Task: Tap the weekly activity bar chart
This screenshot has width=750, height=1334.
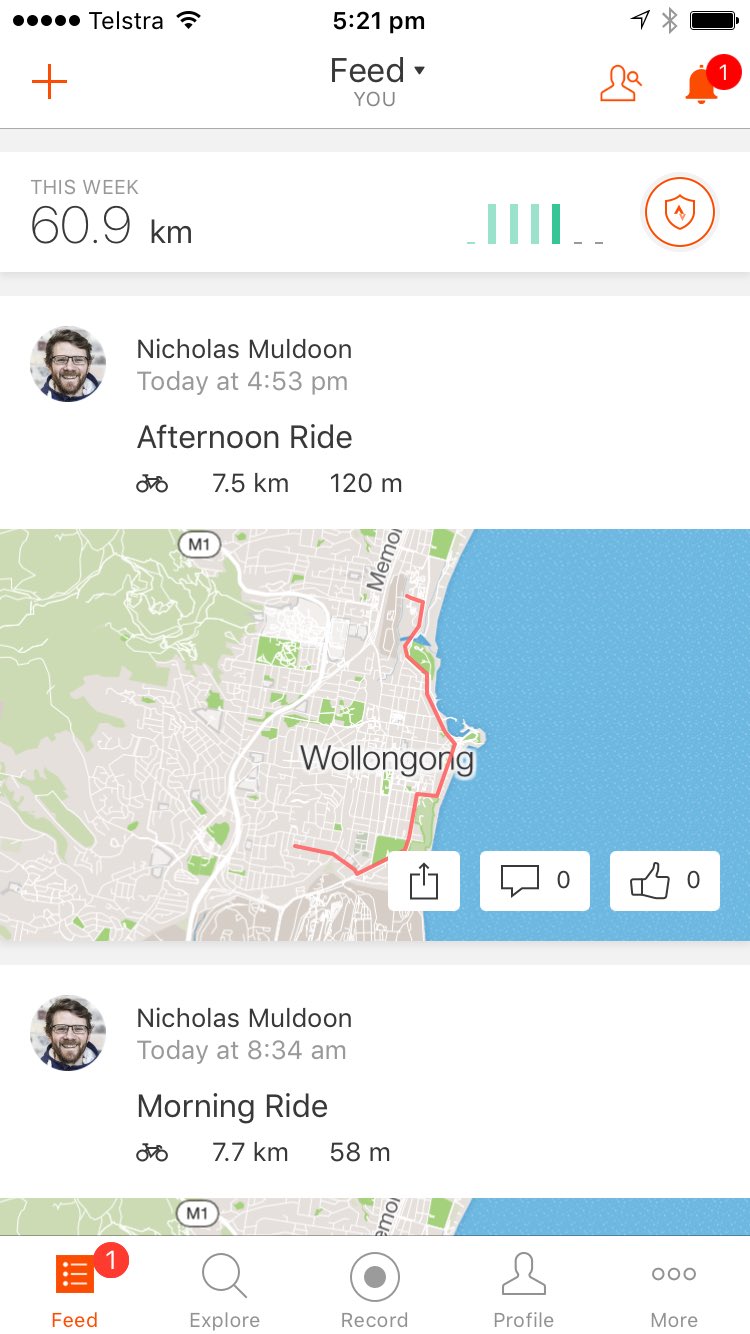Action: click(535, 224)
